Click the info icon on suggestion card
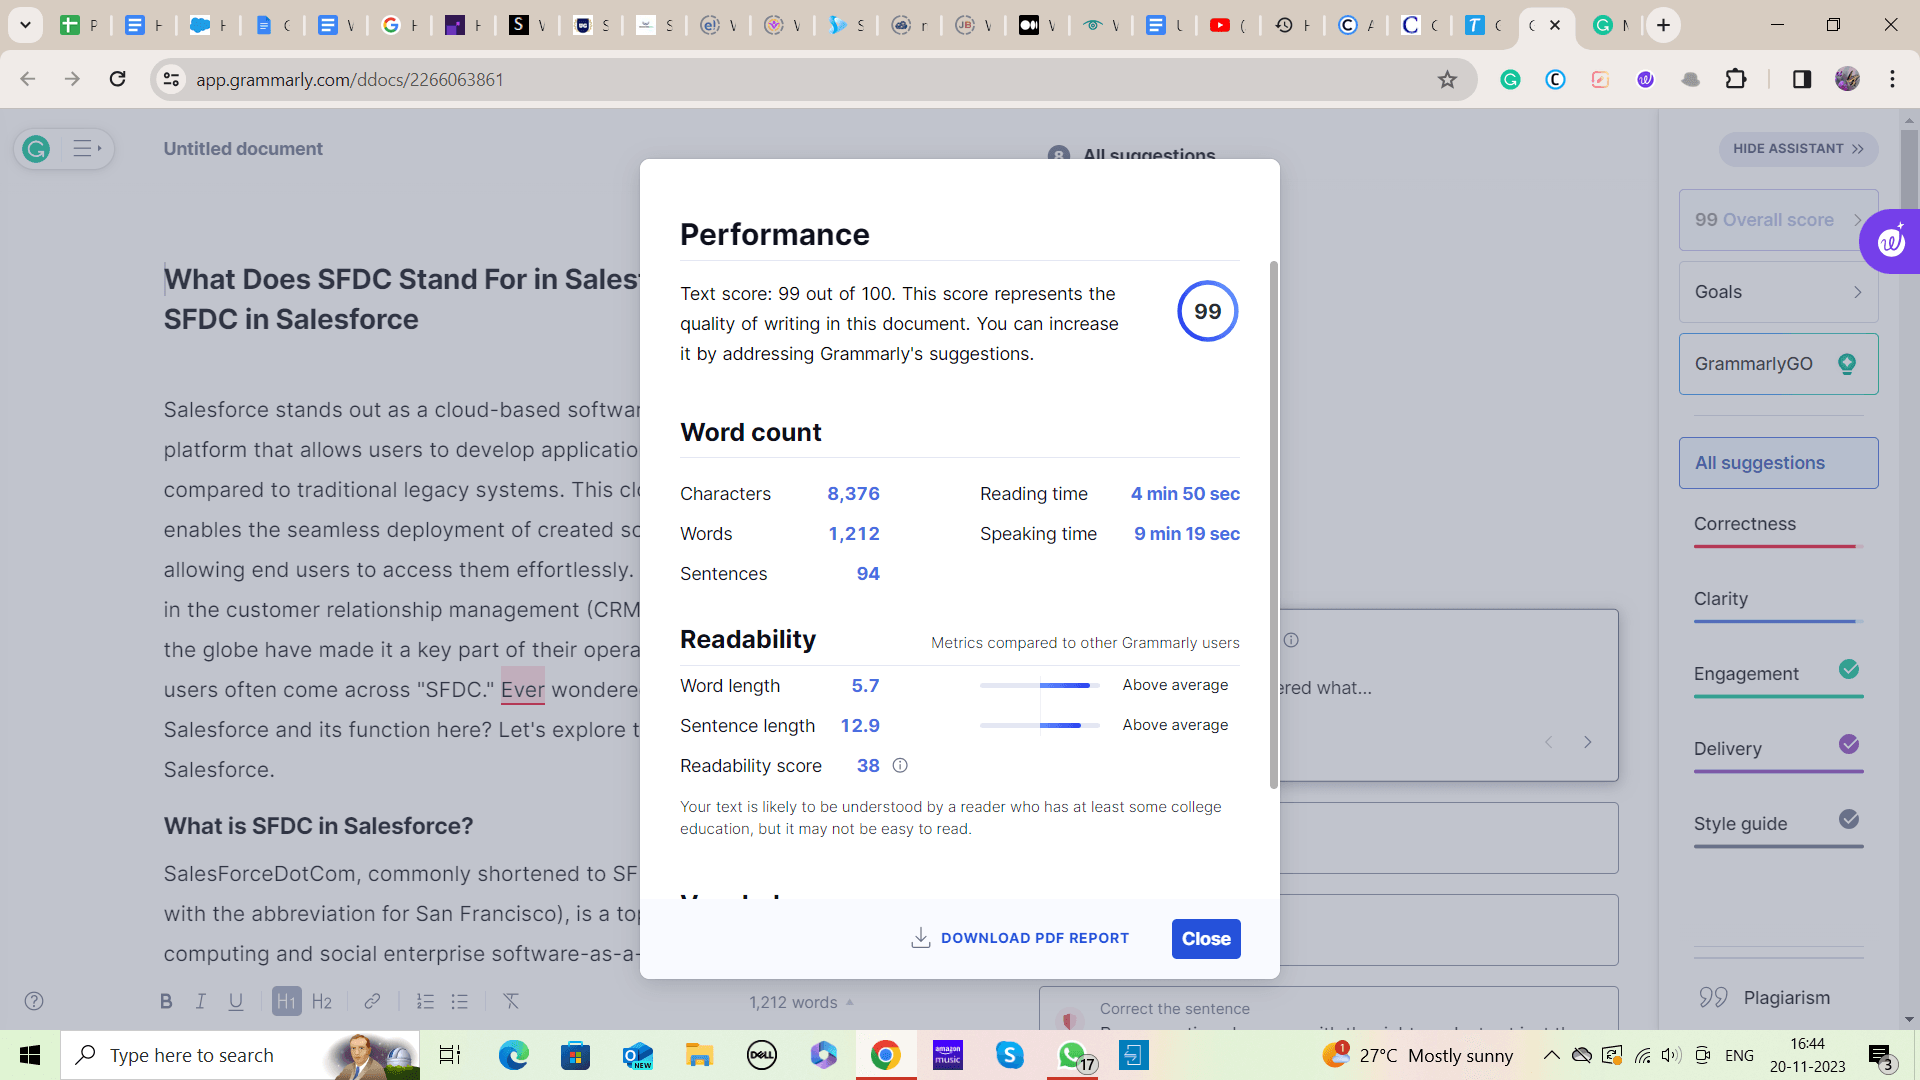 (1291, 640)
